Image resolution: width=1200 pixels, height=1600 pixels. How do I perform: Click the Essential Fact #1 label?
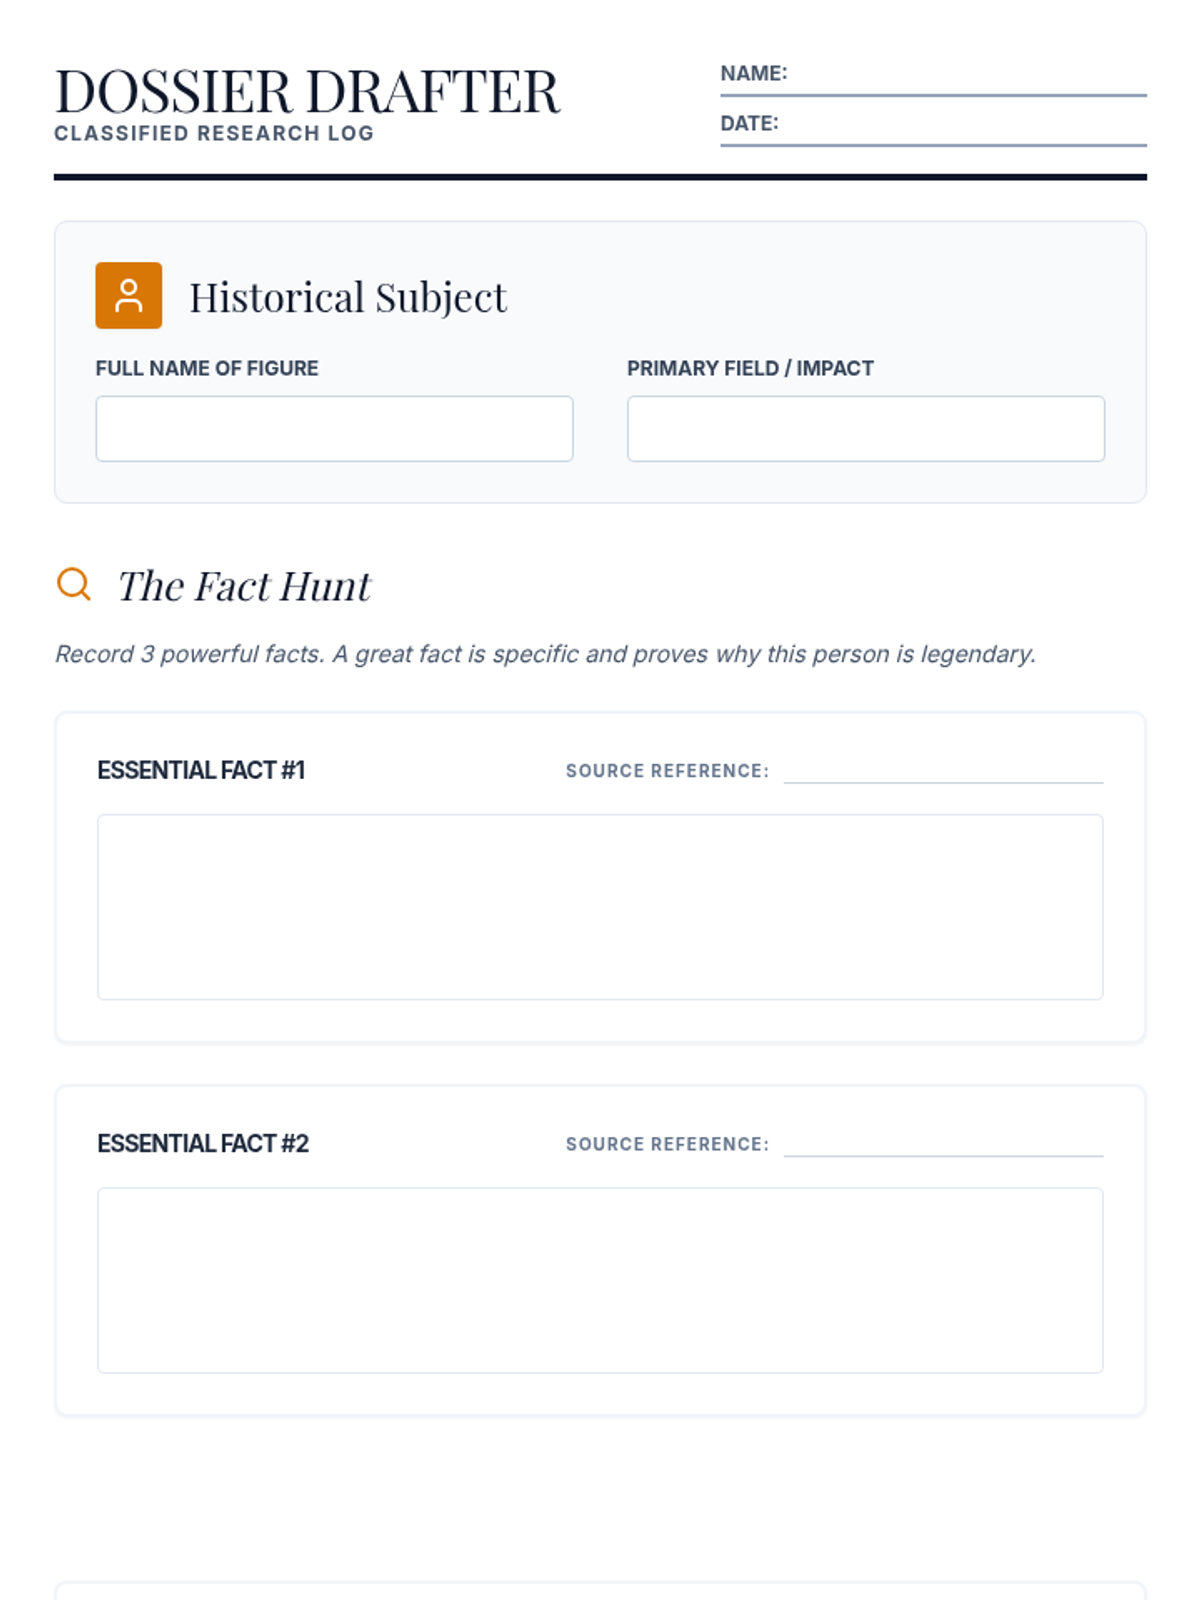click(201, 770)
